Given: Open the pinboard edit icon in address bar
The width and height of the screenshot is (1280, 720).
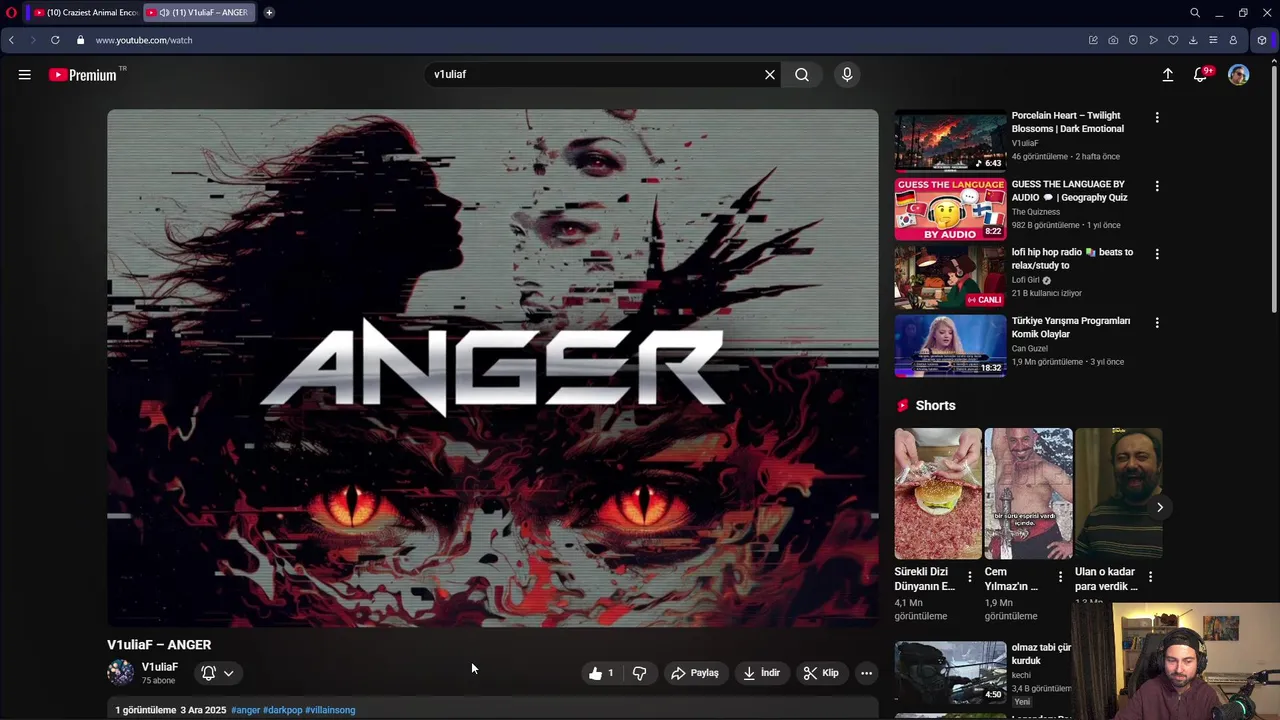Looking at the screenshot, I should click(1093, 40).
